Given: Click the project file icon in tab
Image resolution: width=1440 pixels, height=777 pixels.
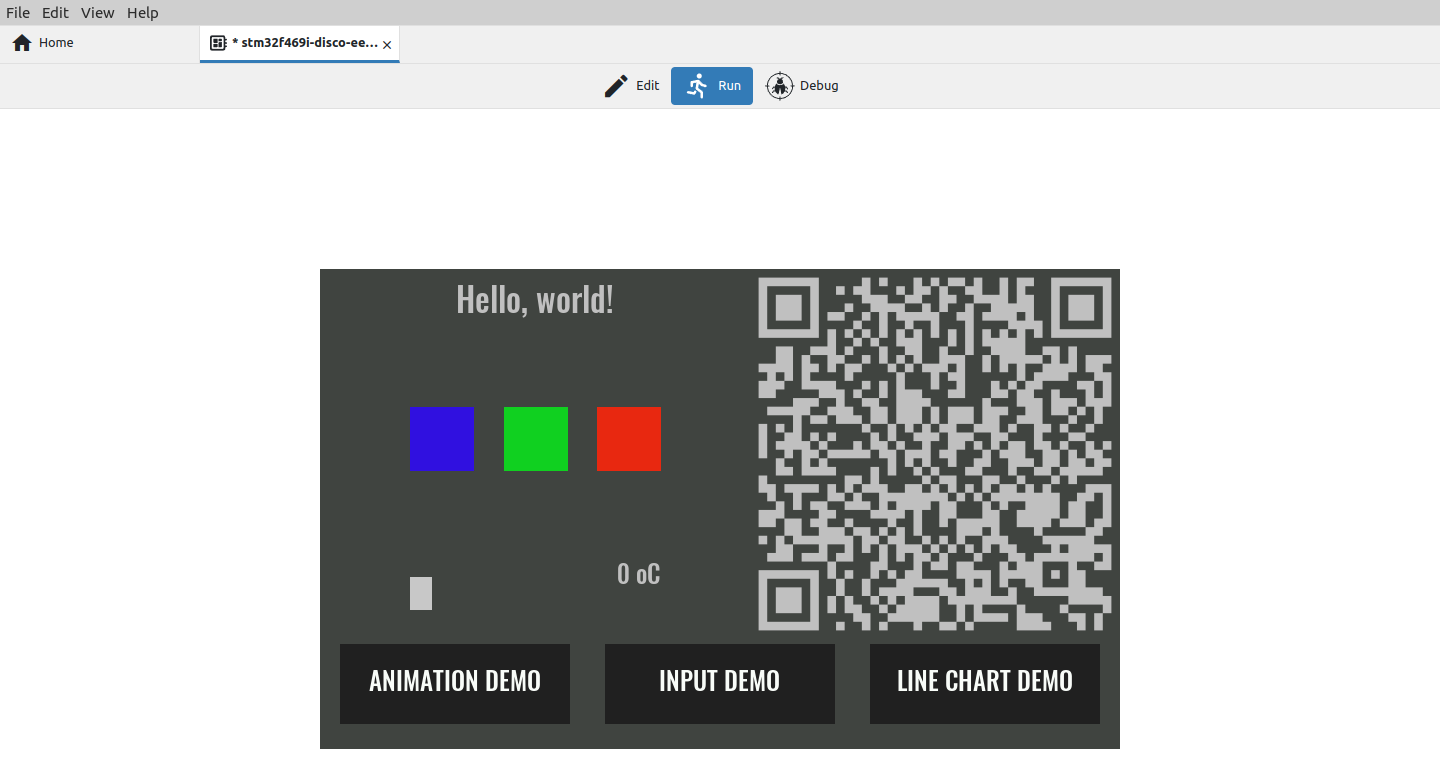Looking at the screenshot, I should point(218,43).
